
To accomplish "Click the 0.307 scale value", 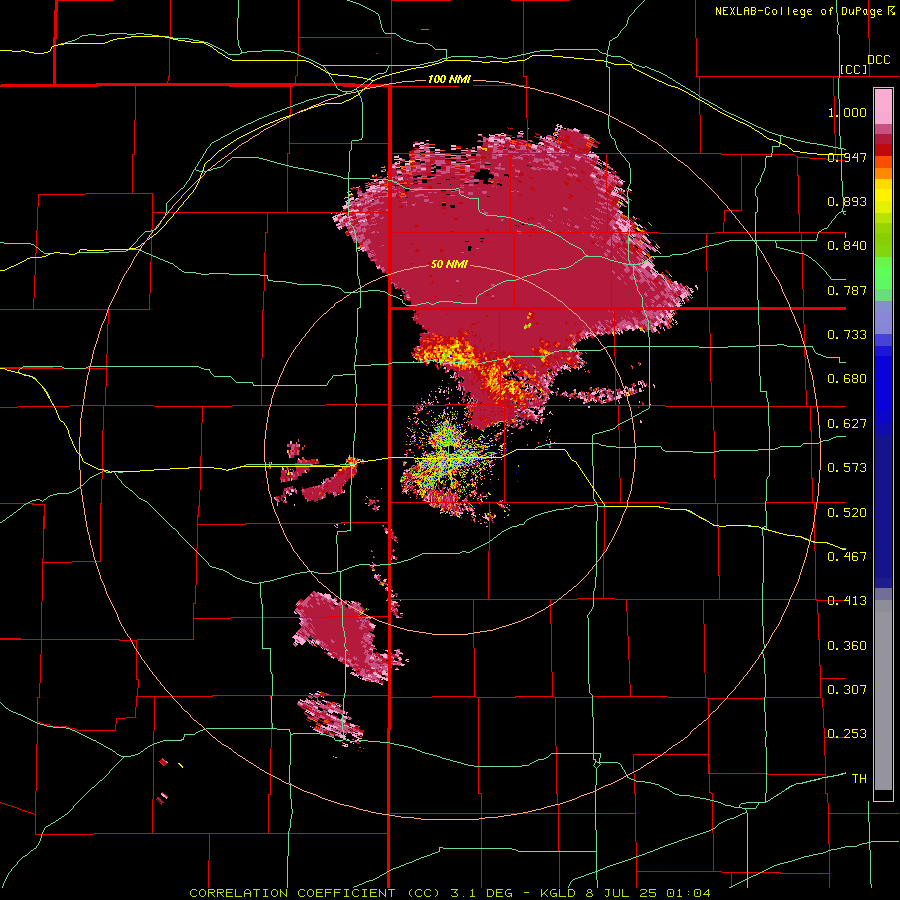I will click(x=847, y=690).
